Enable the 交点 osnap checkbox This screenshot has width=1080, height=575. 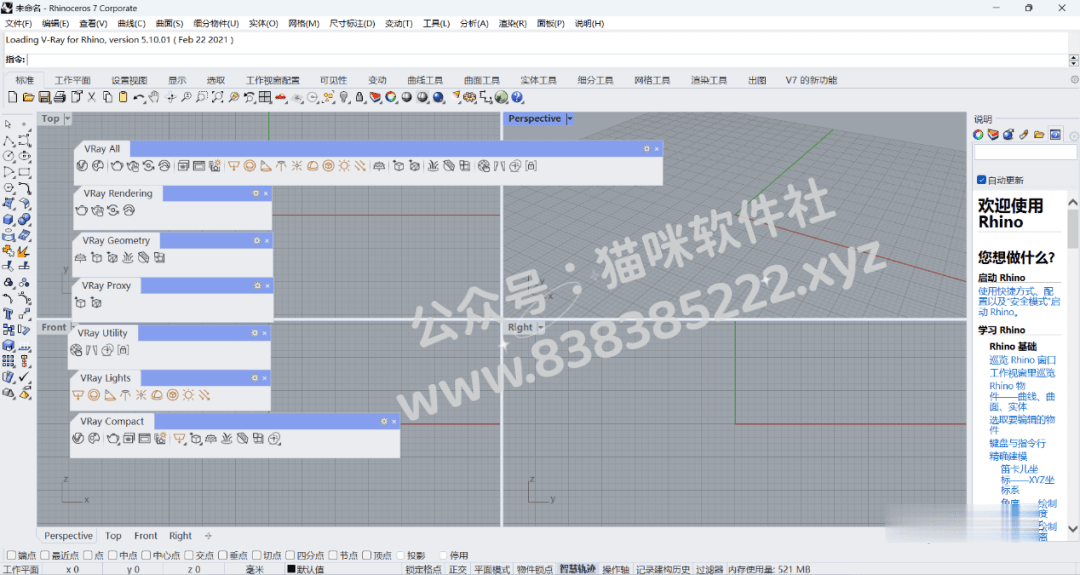click(x=189, y=555)
